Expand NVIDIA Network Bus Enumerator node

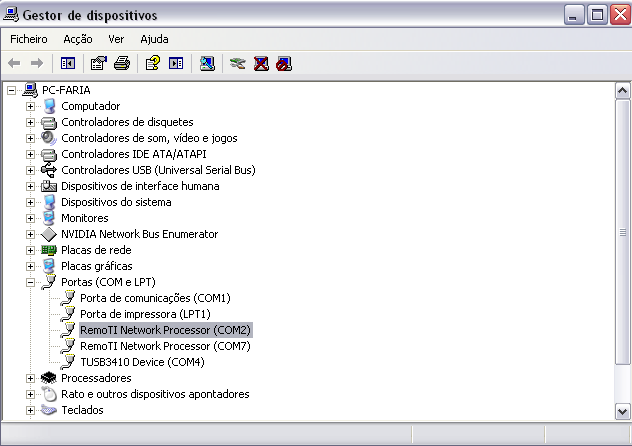30,234
